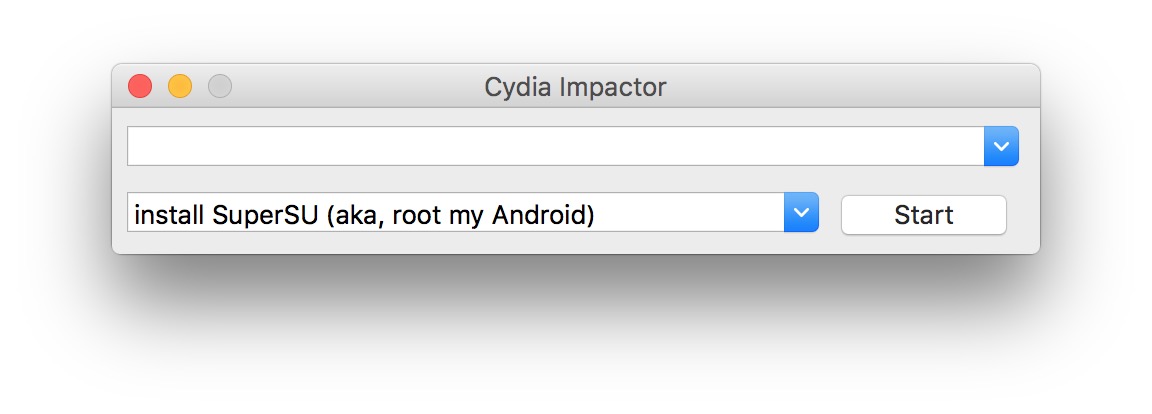This screenshot has height=414, width=1152.
Task: Click the yellow window button in title bar
Action: [x=180, y=87]
